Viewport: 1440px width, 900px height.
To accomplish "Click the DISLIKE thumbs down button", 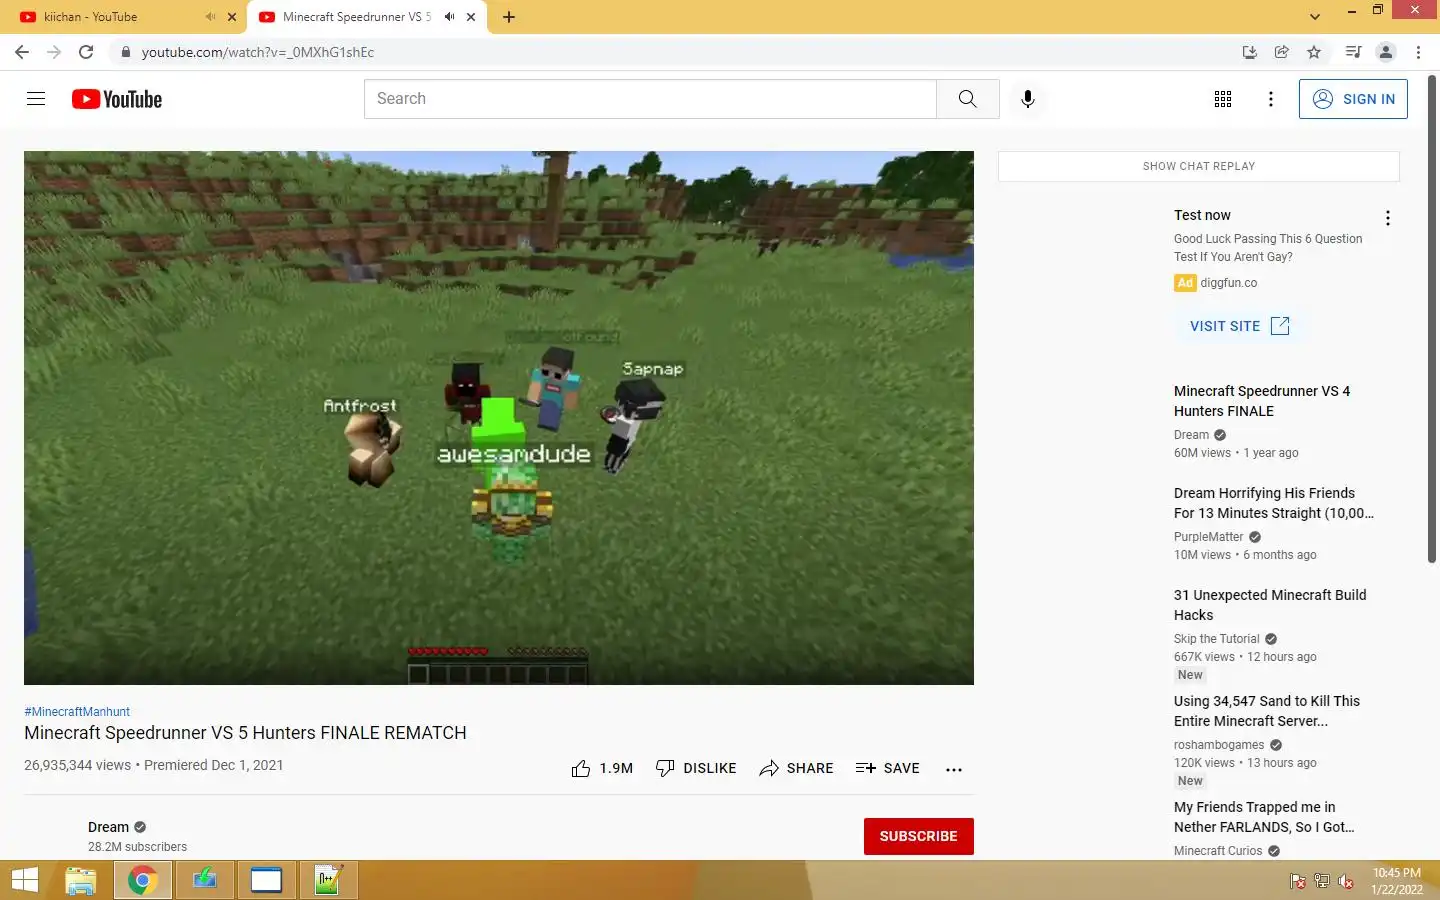I will (x=696, y=768).
